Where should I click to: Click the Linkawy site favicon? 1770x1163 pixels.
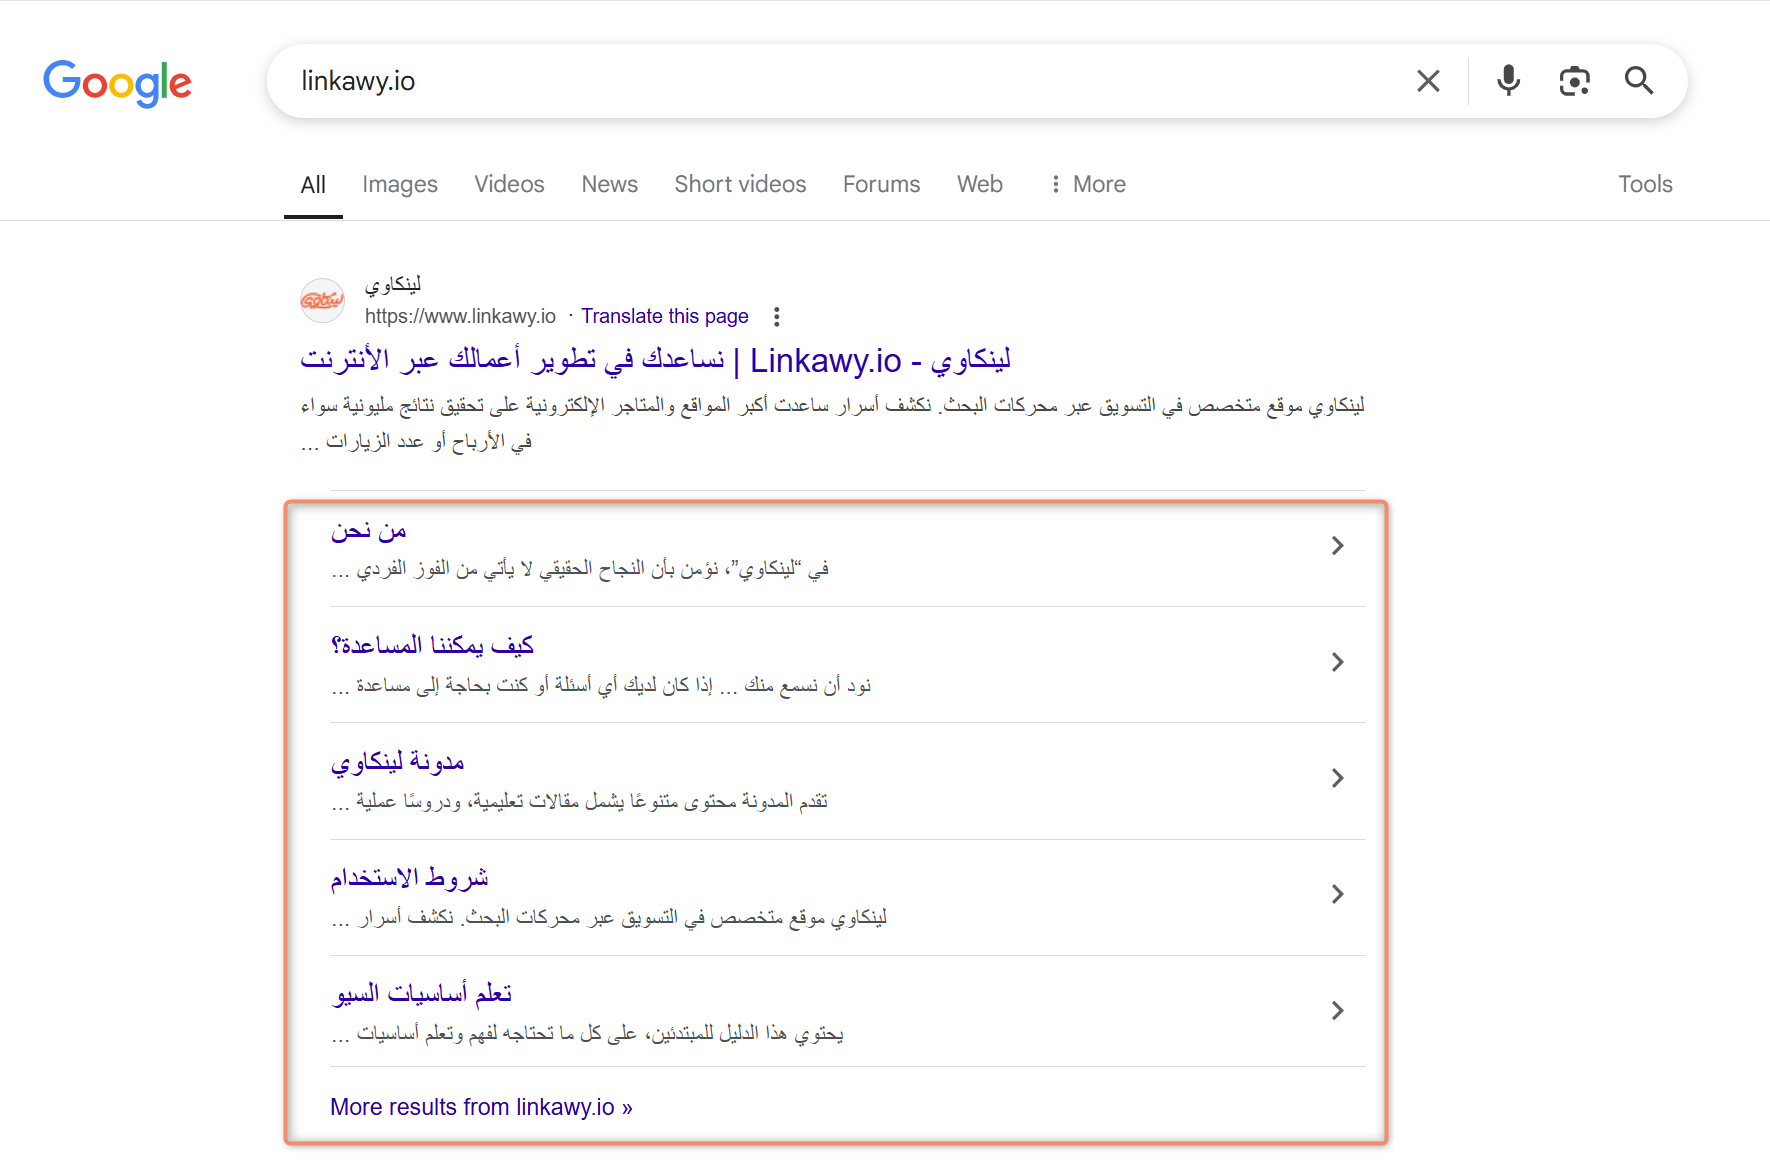pos(322,300)
